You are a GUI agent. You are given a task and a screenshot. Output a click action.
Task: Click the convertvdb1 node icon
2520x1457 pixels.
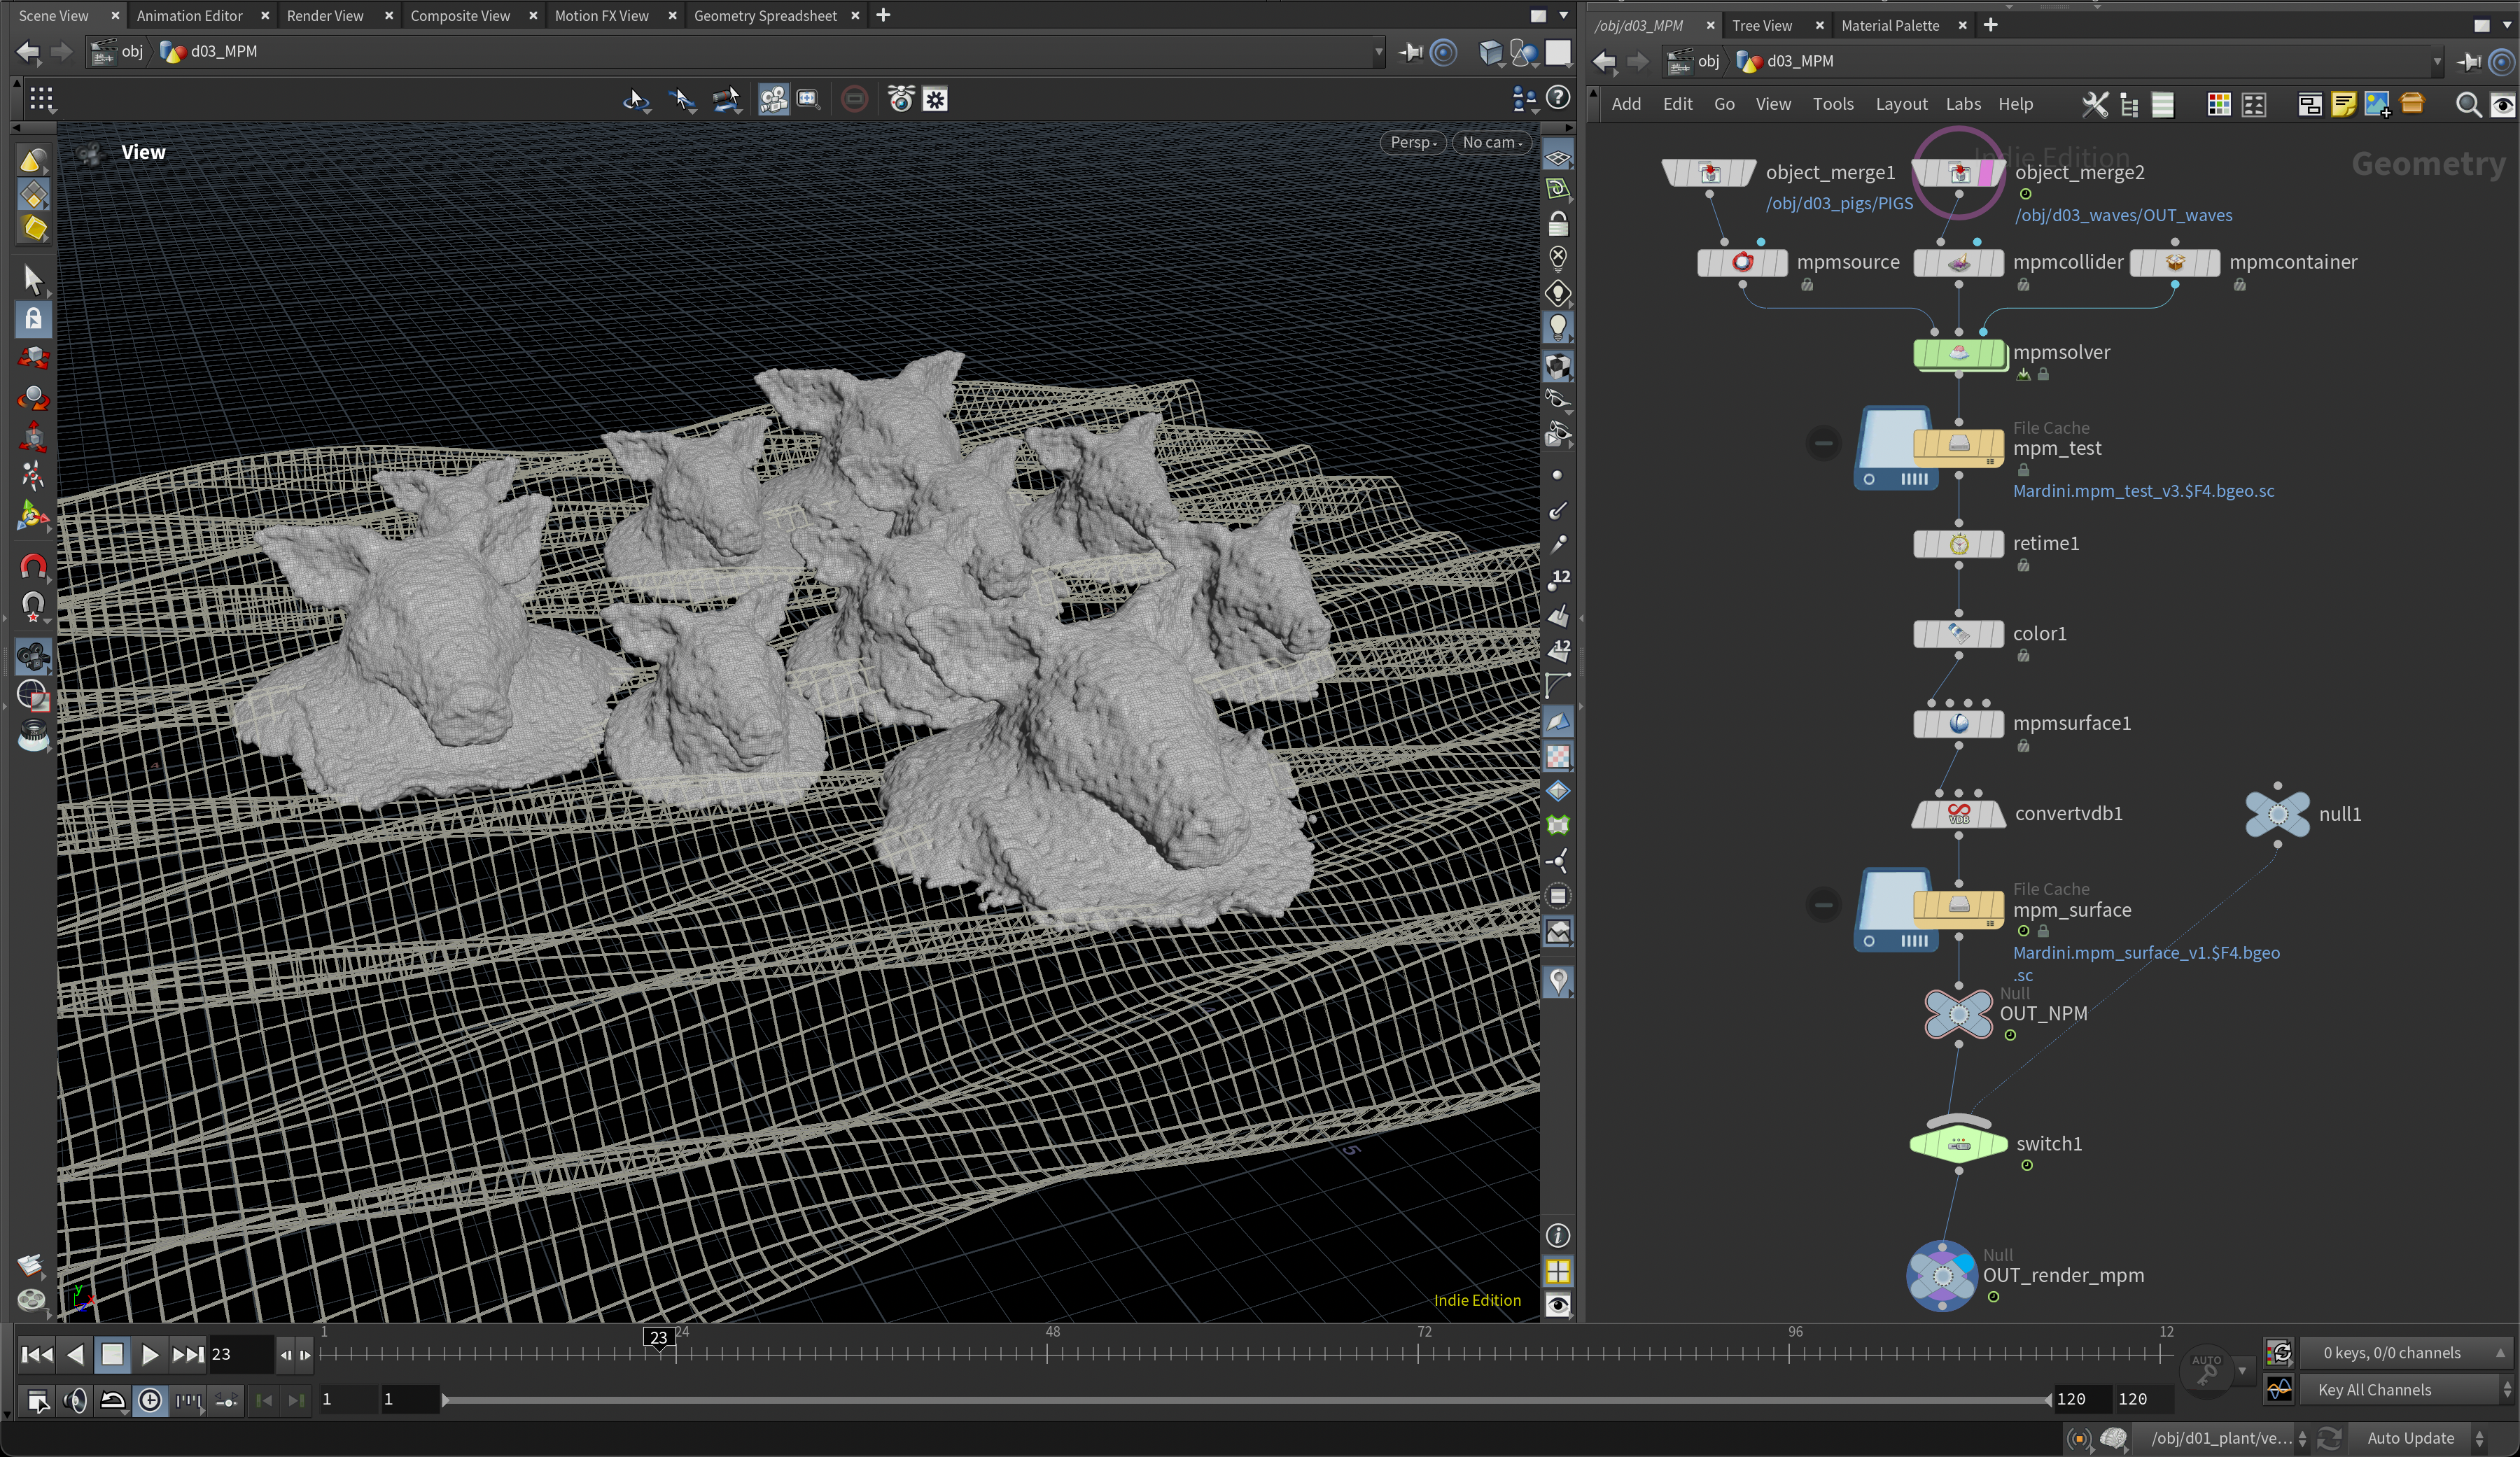1958,814
